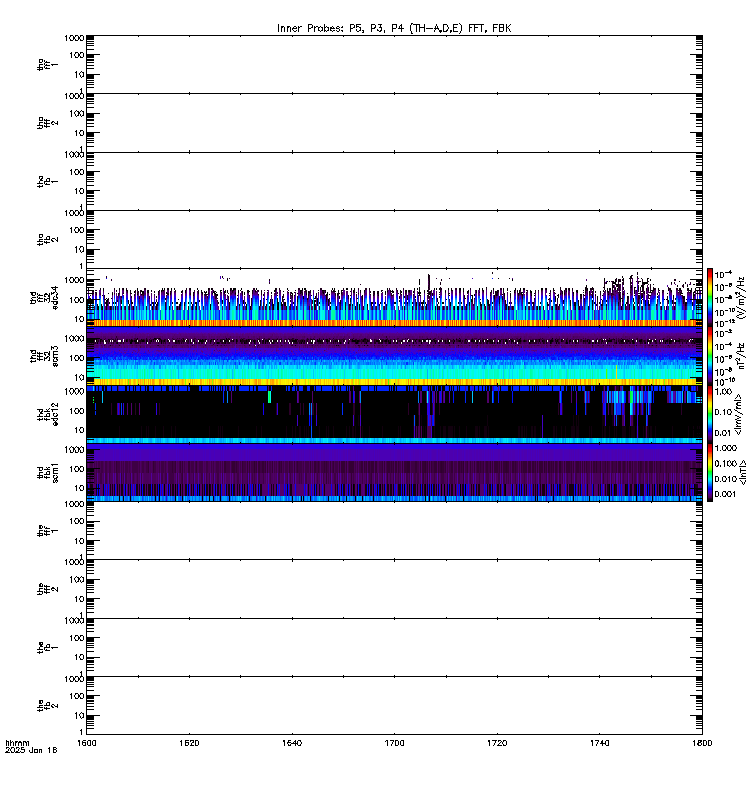Viewport: 750px width, 800px height.
Task: Click the '100' y-axis tick of the fff 1
Action: [77, 521]
